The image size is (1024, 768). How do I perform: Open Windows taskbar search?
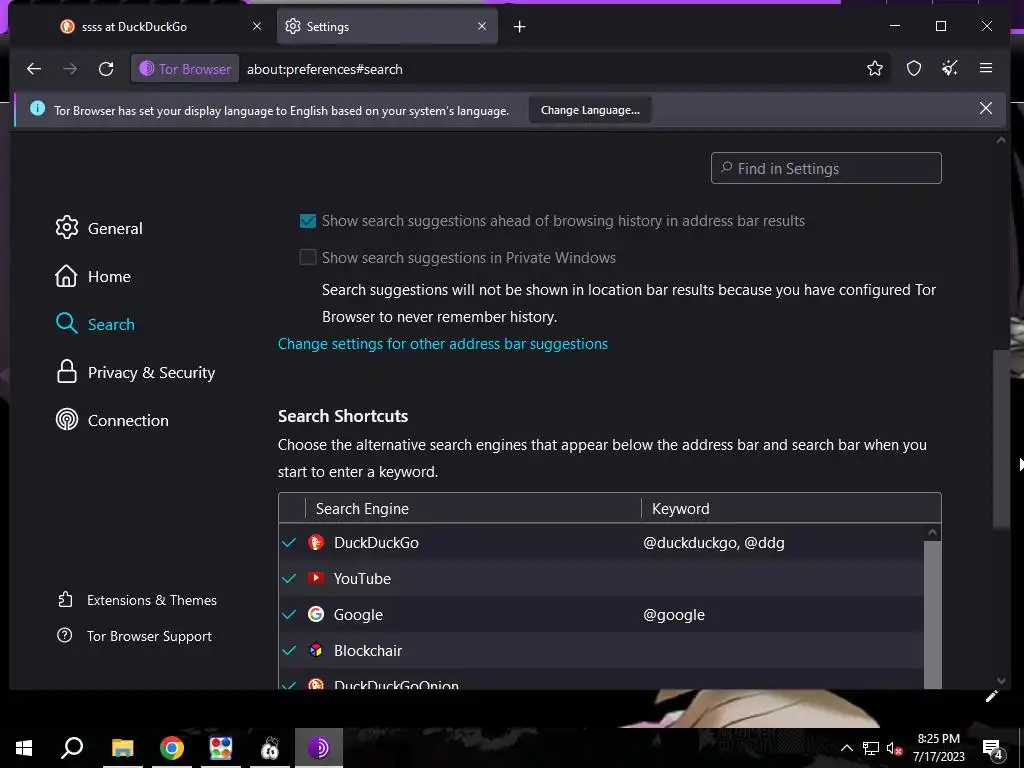coord(72,748)
